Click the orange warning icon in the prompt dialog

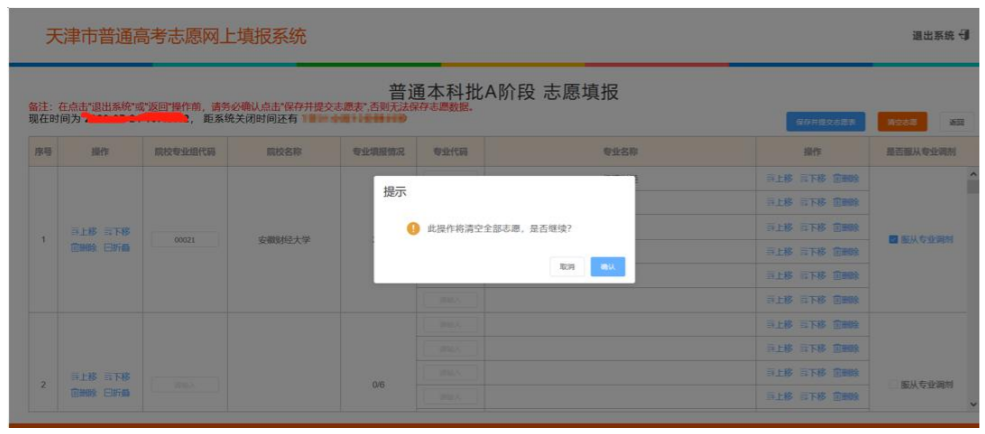coord(413,229)
